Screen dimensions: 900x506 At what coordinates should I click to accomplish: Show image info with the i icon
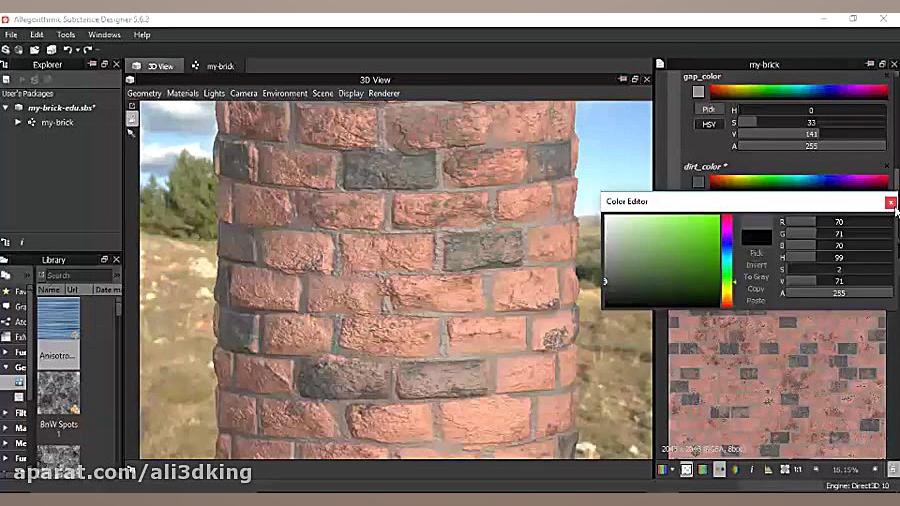pyautogui.click(x=751, y=470)
